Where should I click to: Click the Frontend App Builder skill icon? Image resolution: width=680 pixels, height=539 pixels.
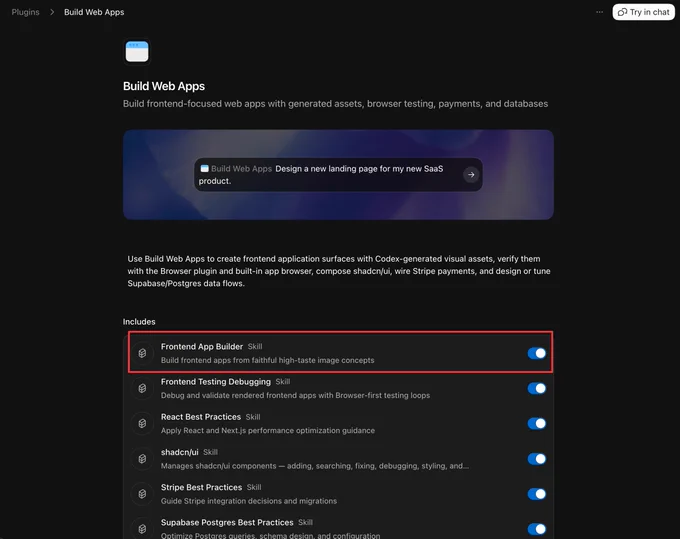coord(142,353)
